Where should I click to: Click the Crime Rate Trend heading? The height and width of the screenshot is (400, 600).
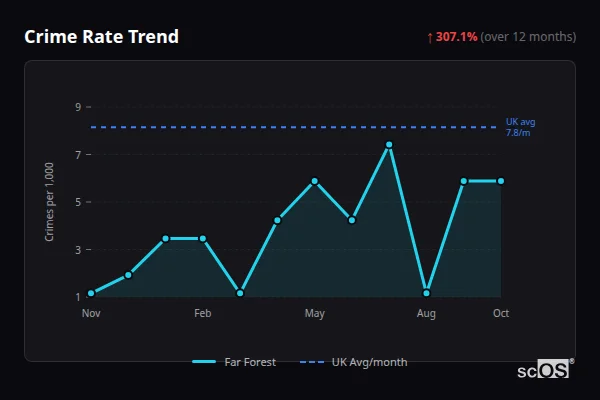(x=101, y=37)
